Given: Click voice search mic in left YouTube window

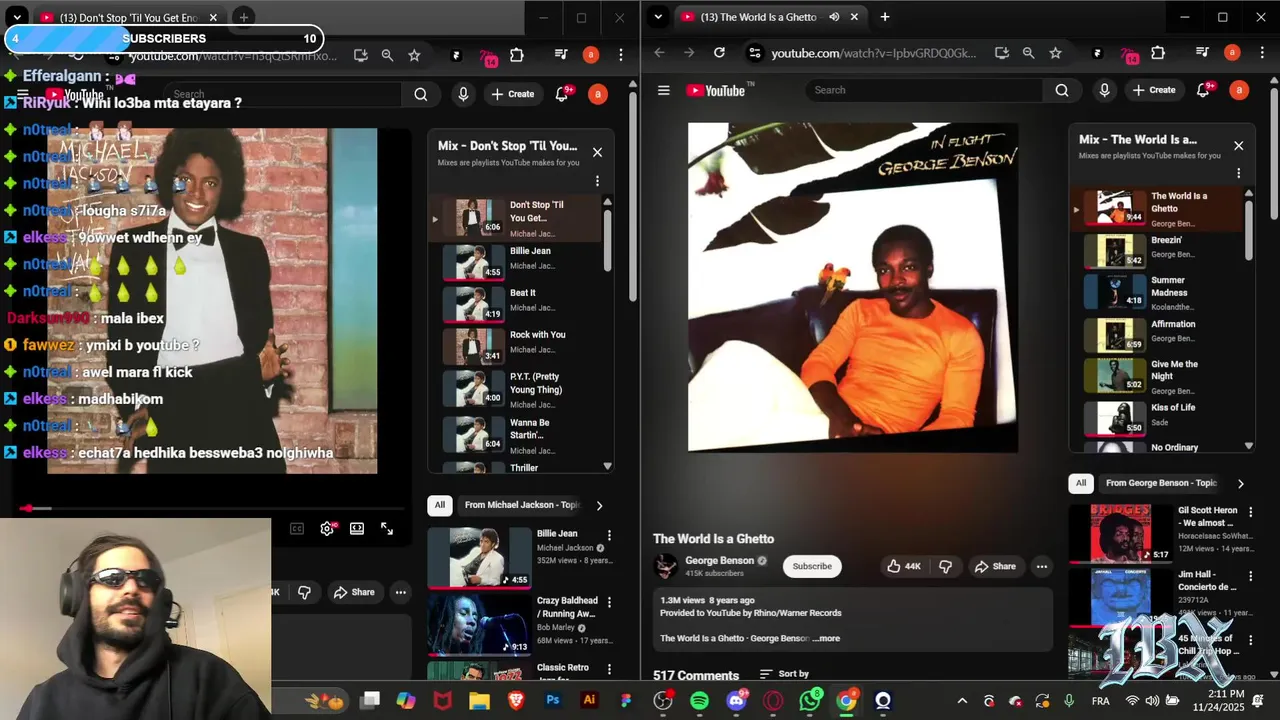Looking at the screenshot, I should point(462,94).
